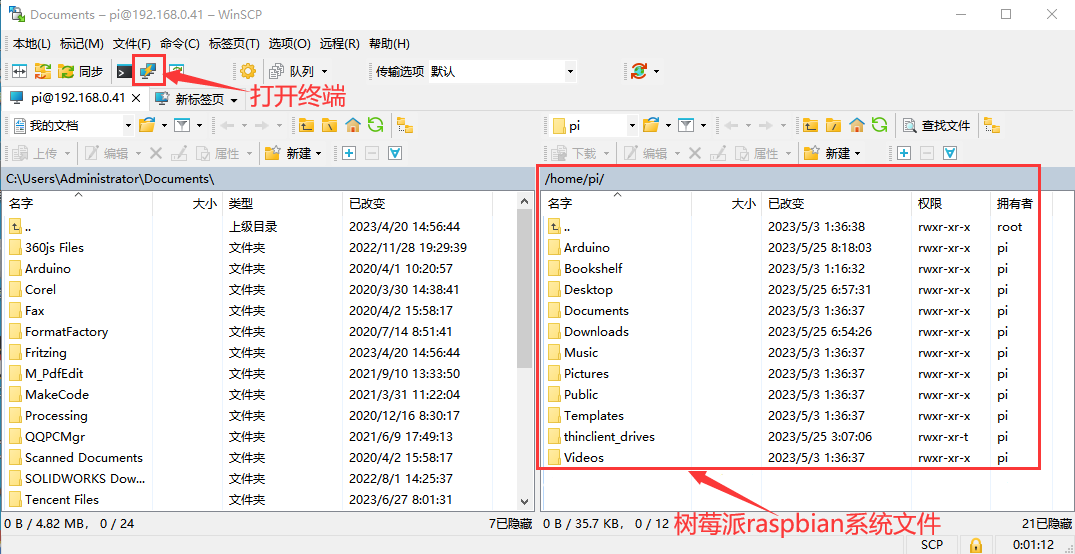Select the Downloads folder in remote panel

(596, 331)
